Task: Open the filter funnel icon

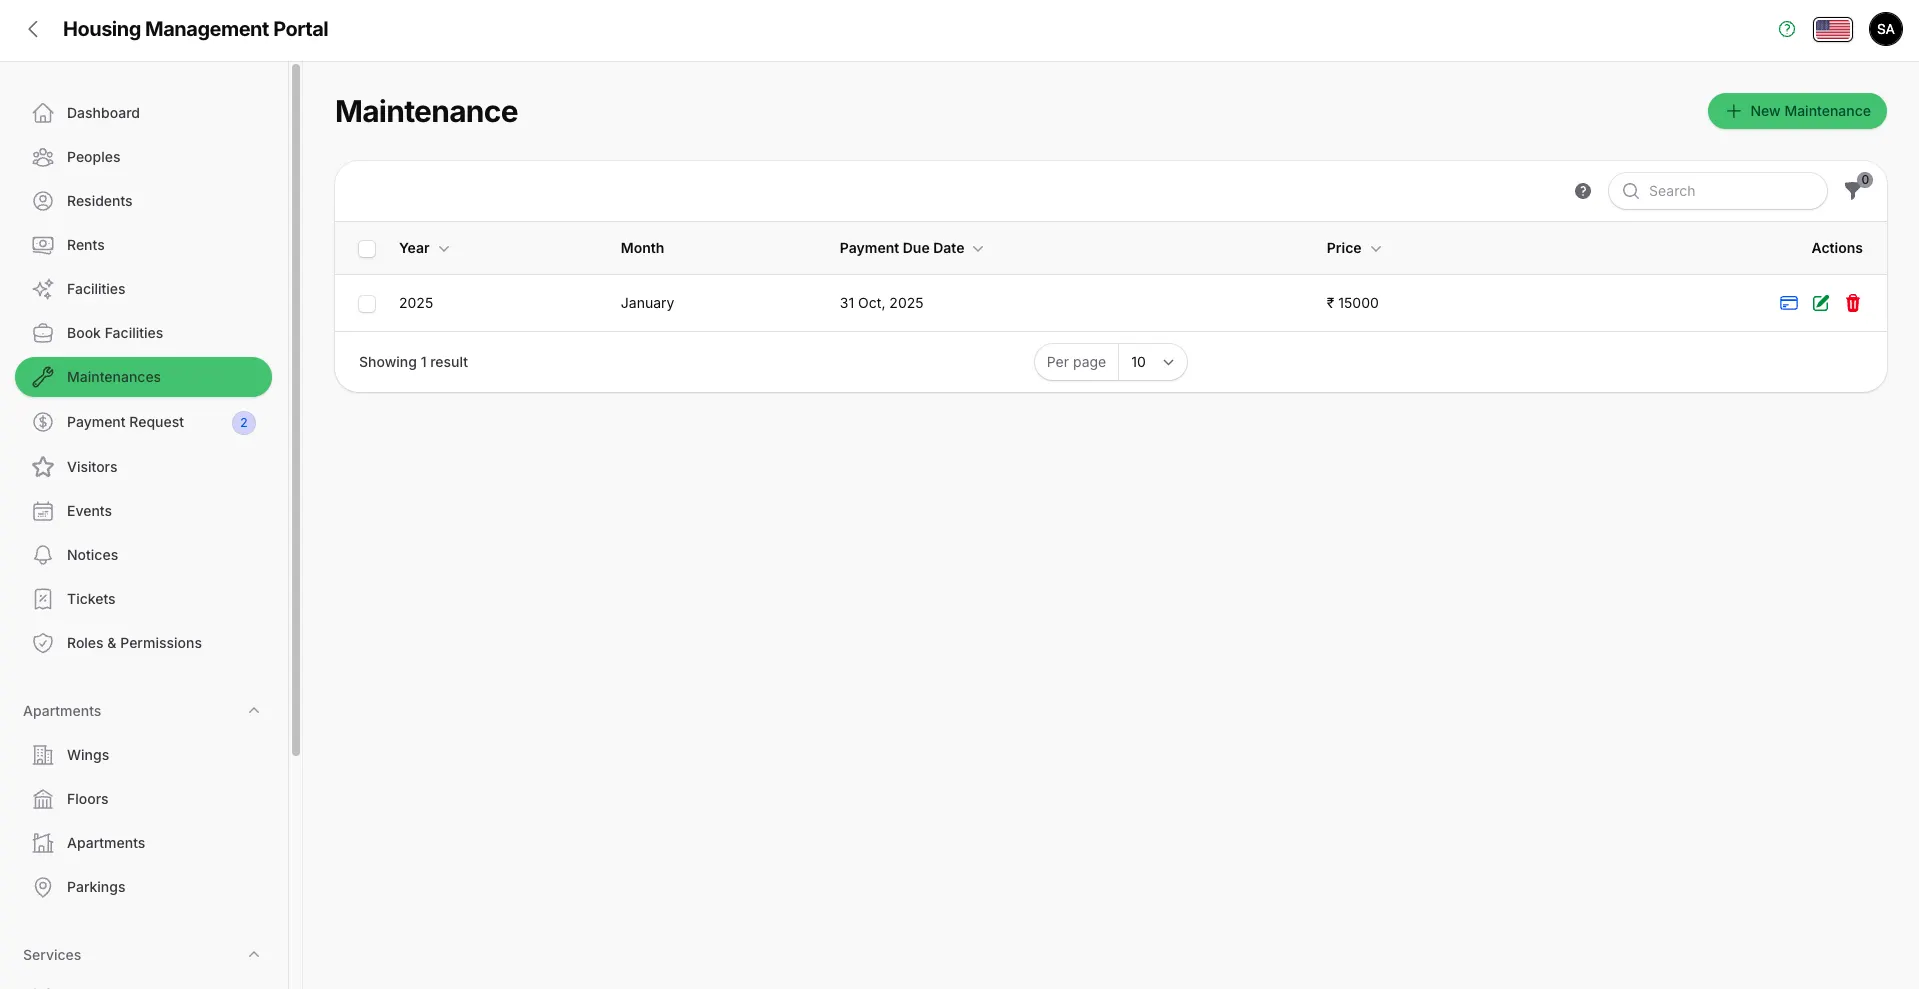Action: 1854,190
